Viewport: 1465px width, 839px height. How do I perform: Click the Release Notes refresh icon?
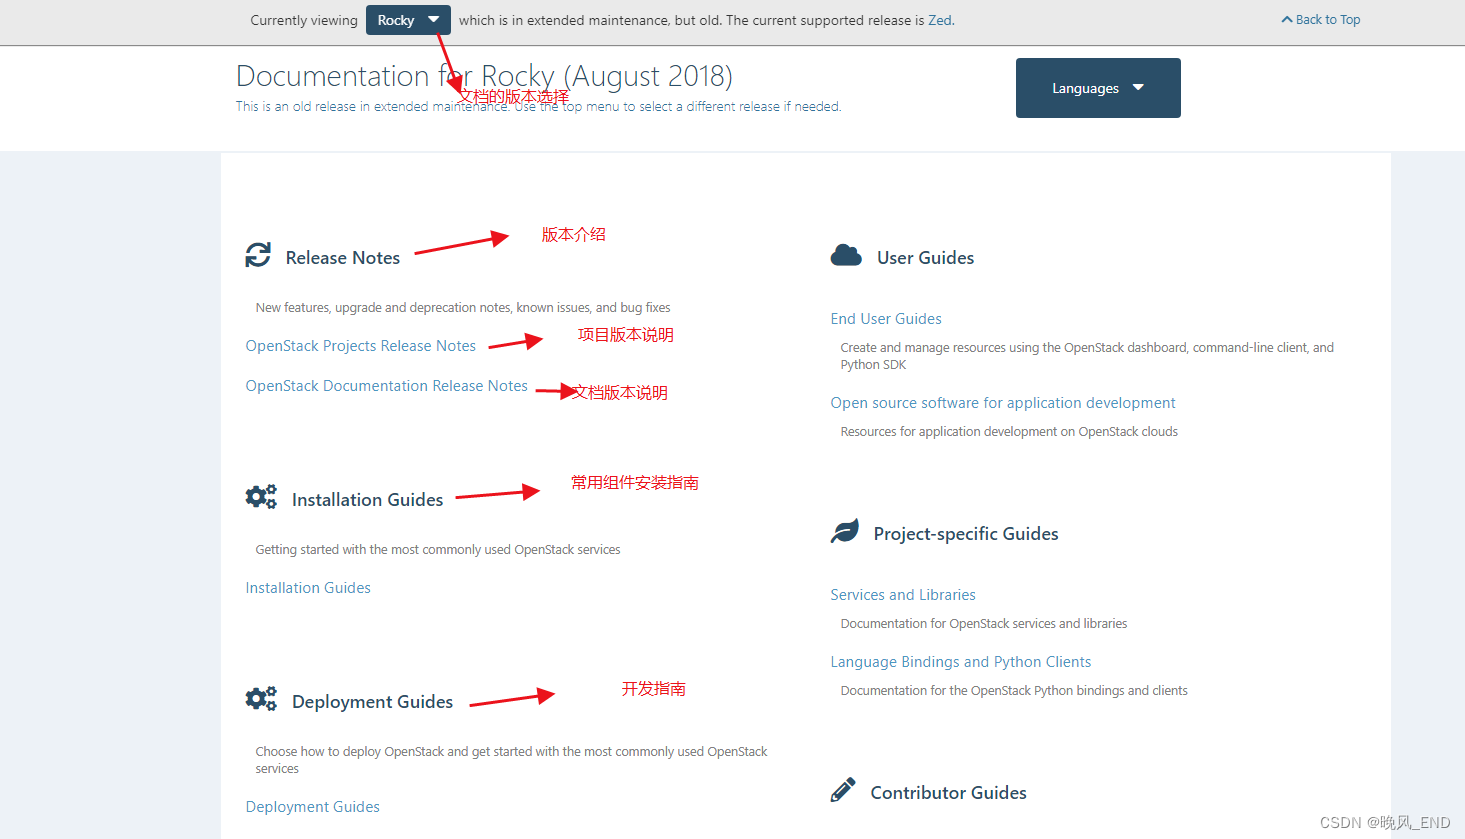[x=258, y=255]
